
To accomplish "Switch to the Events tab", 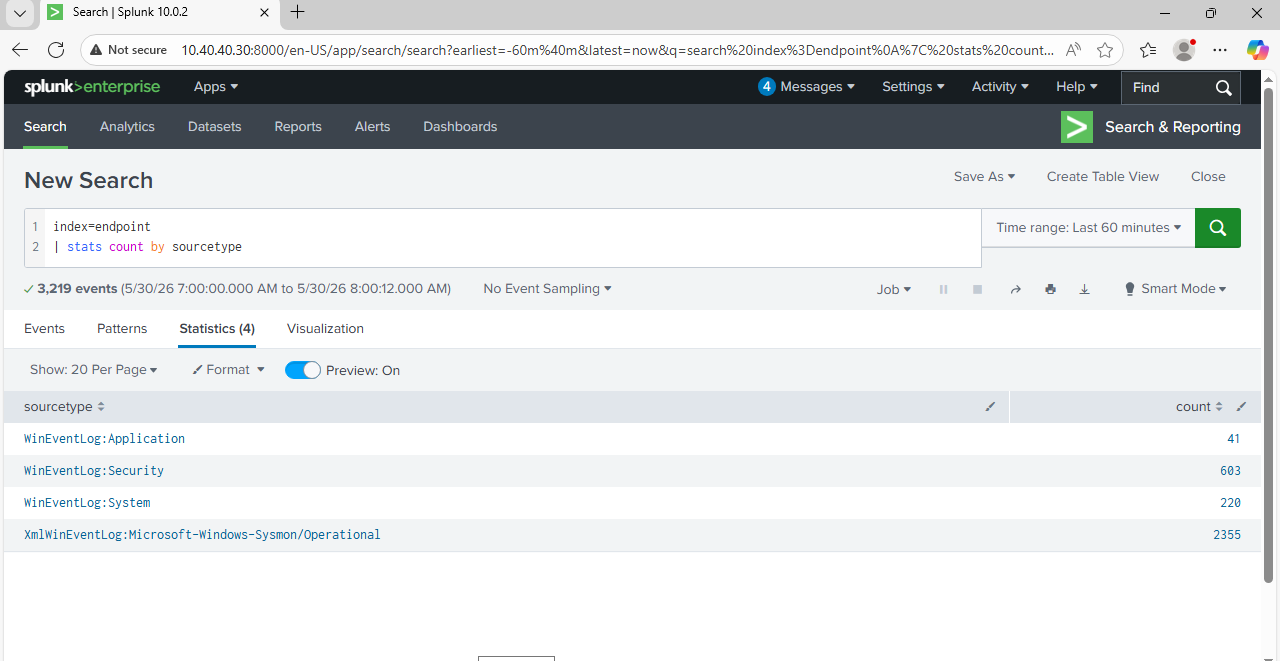I will pyautogui.click(x=44, y=329).
